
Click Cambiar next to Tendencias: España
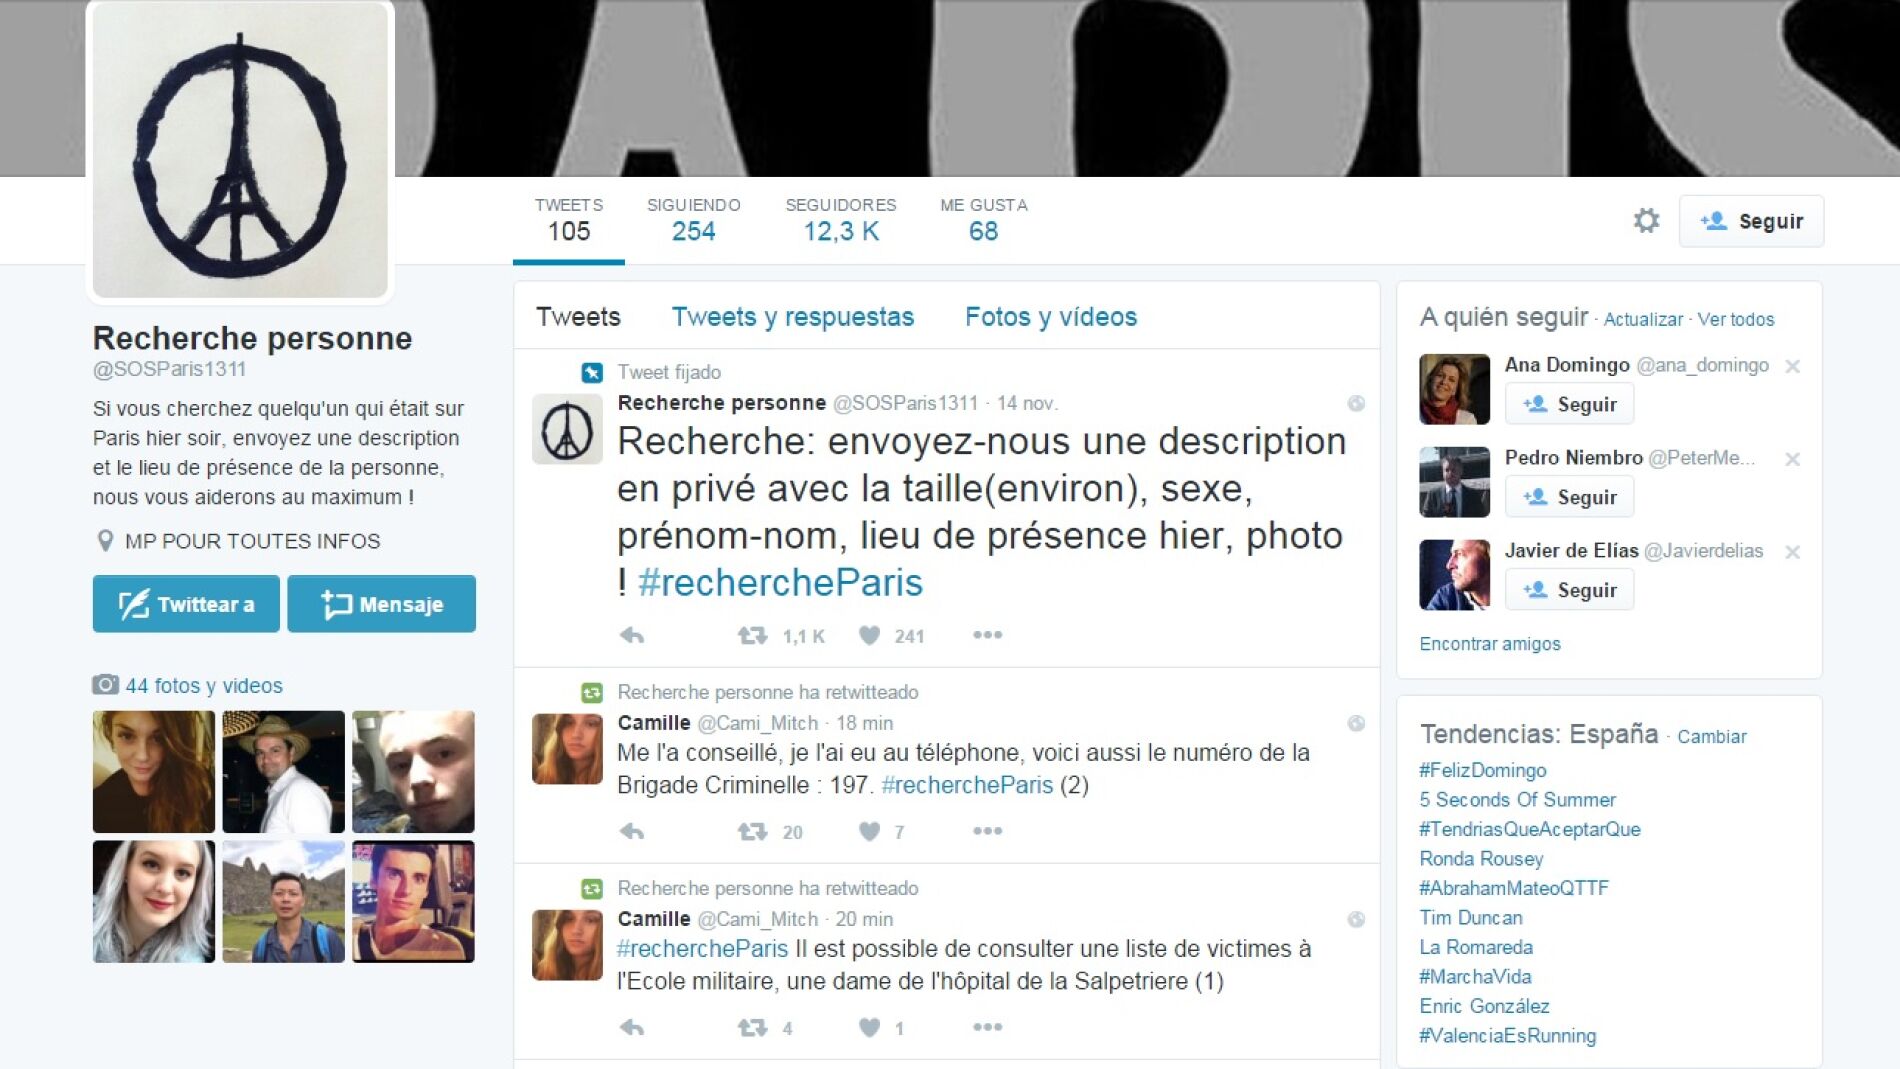1712,736
